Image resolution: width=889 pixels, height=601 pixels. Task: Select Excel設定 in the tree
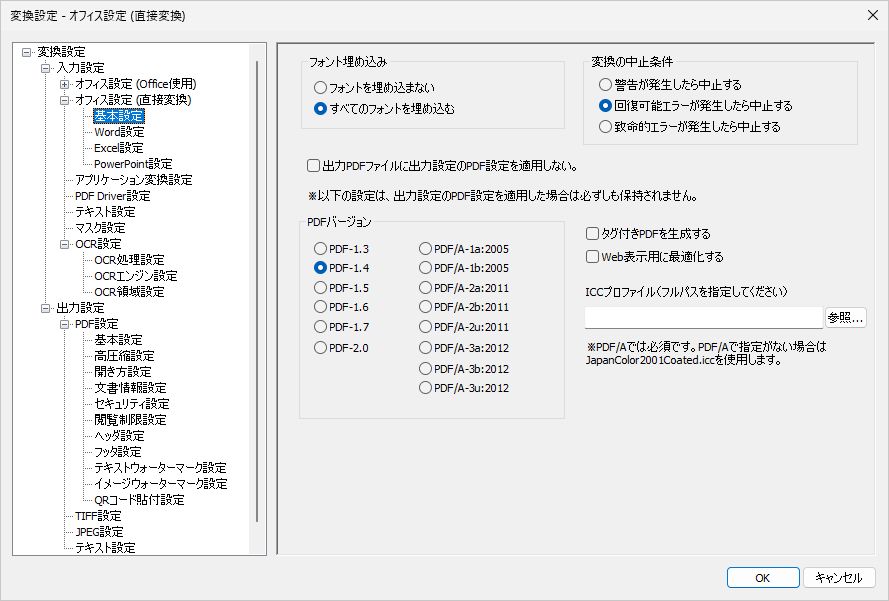tap(119, 148)
